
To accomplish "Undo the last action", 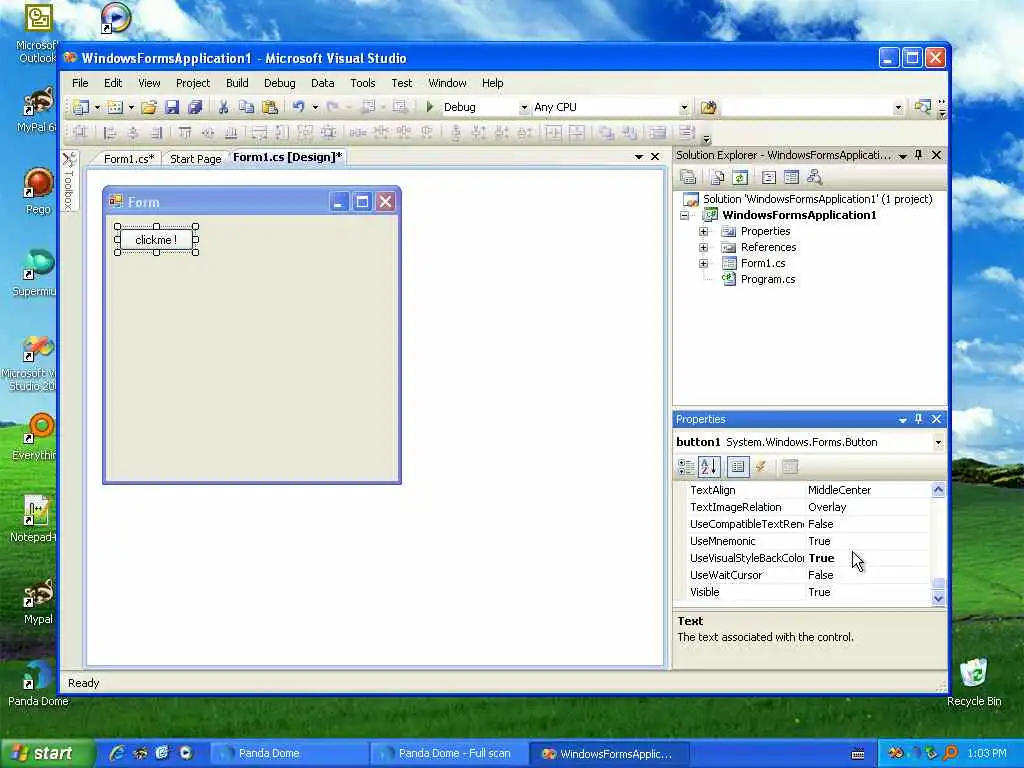I will pyautogui.click(x=298, y=107).
